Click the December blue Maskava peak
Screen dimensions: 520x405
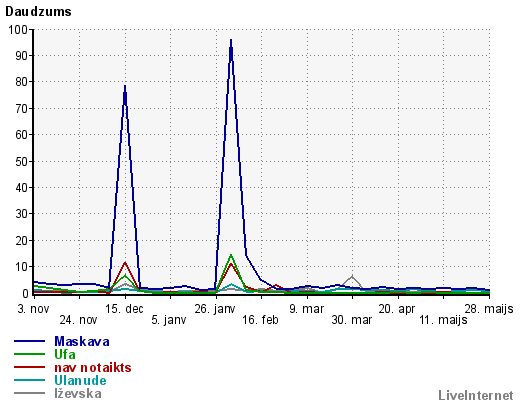pyautogui.click(x=125, y=87)
